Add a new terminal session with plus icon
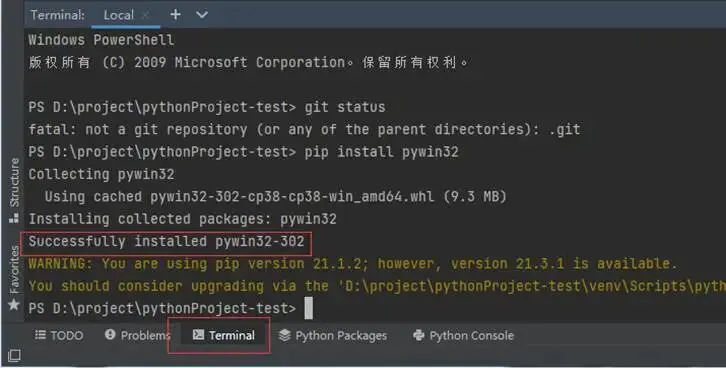 tap(175, 15)
